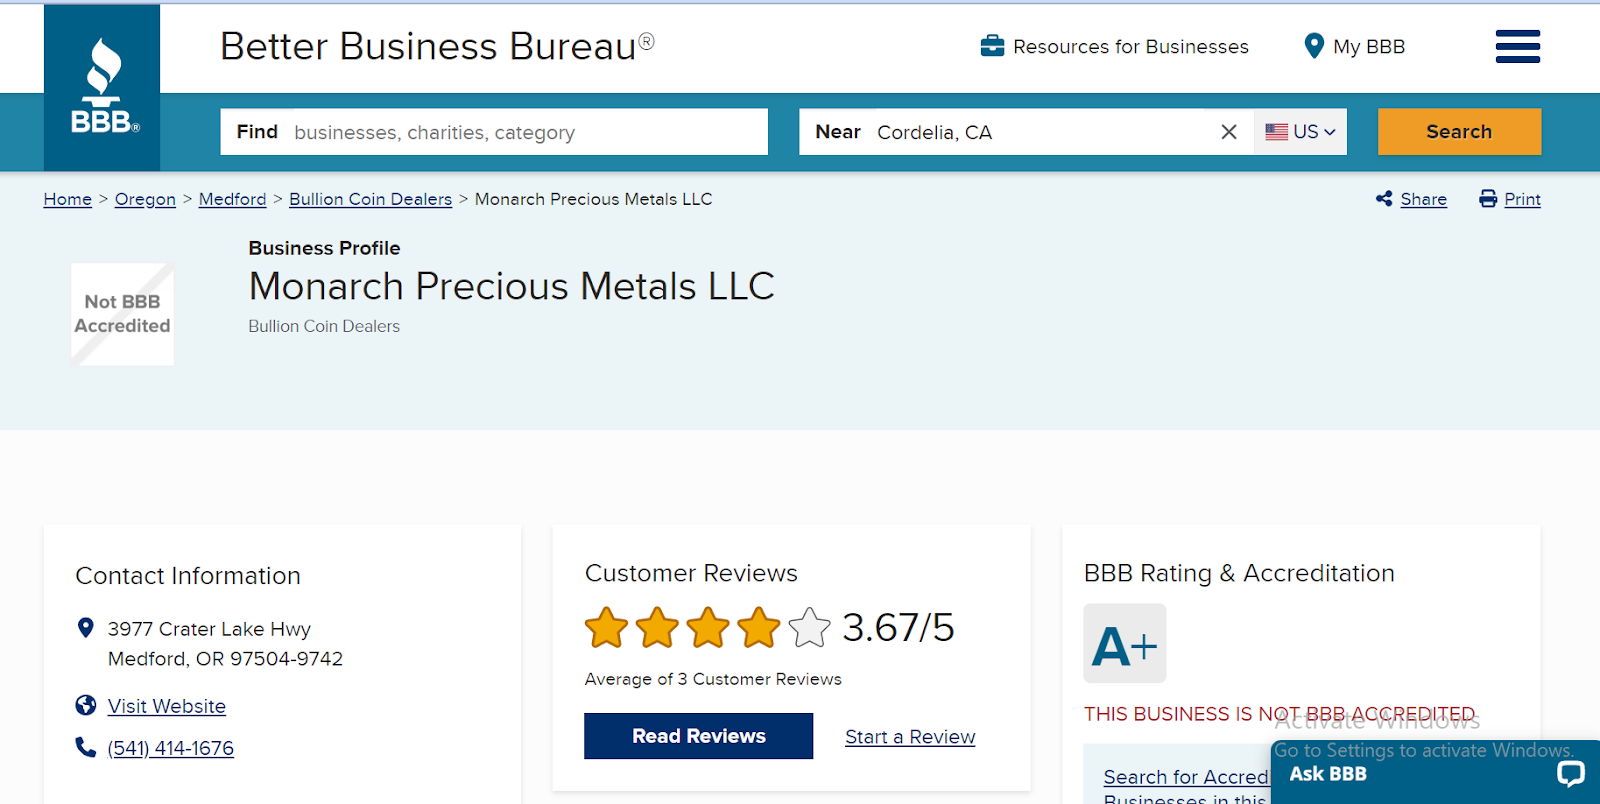
Task: Click the Resources for Businesses briefcase icon
Action: pyautogui.click(x=992, y=46)
